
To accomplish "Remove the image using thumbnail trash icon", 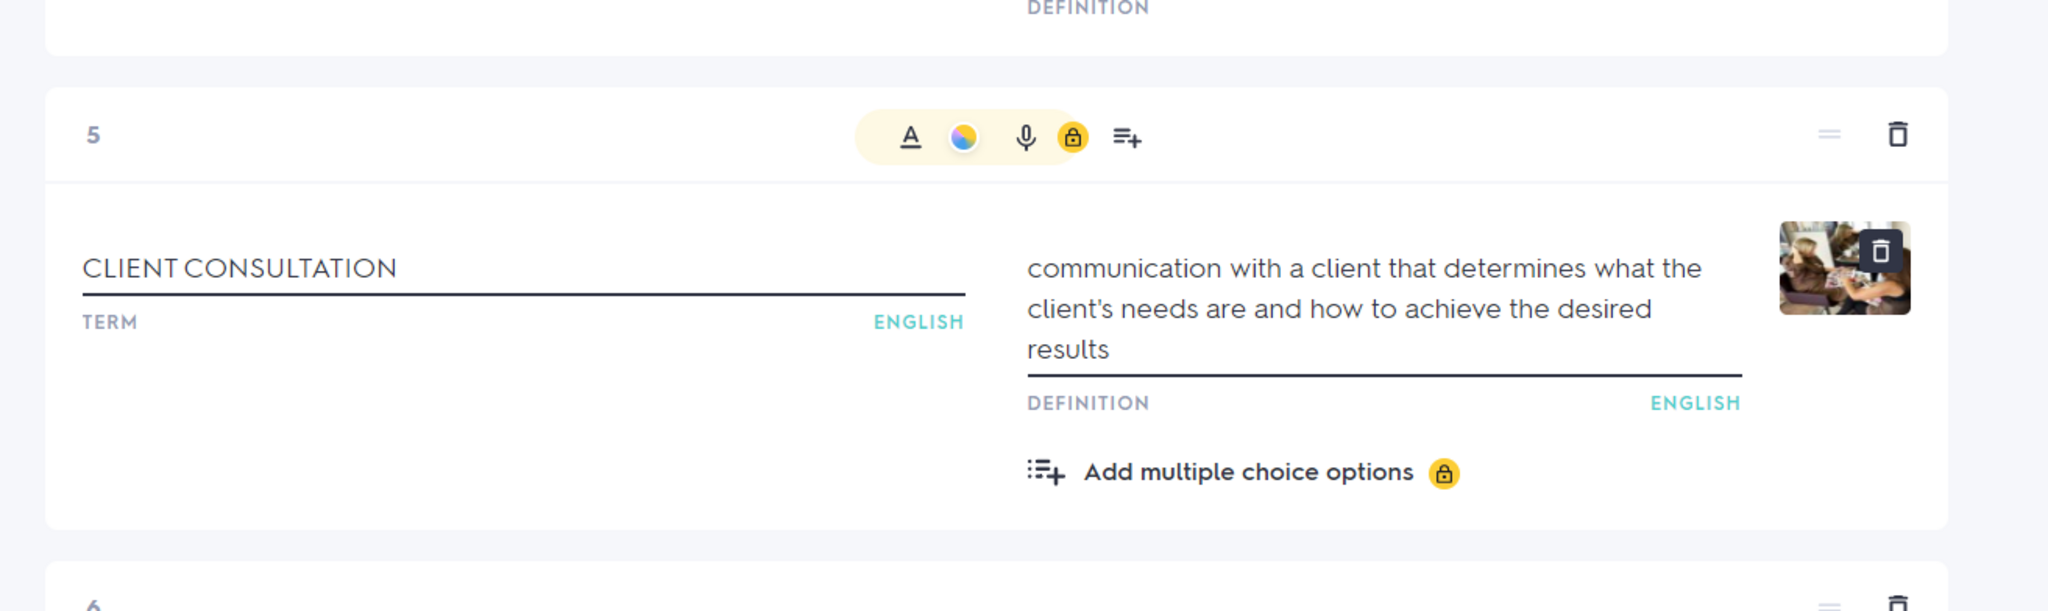I will (1880, 251).
